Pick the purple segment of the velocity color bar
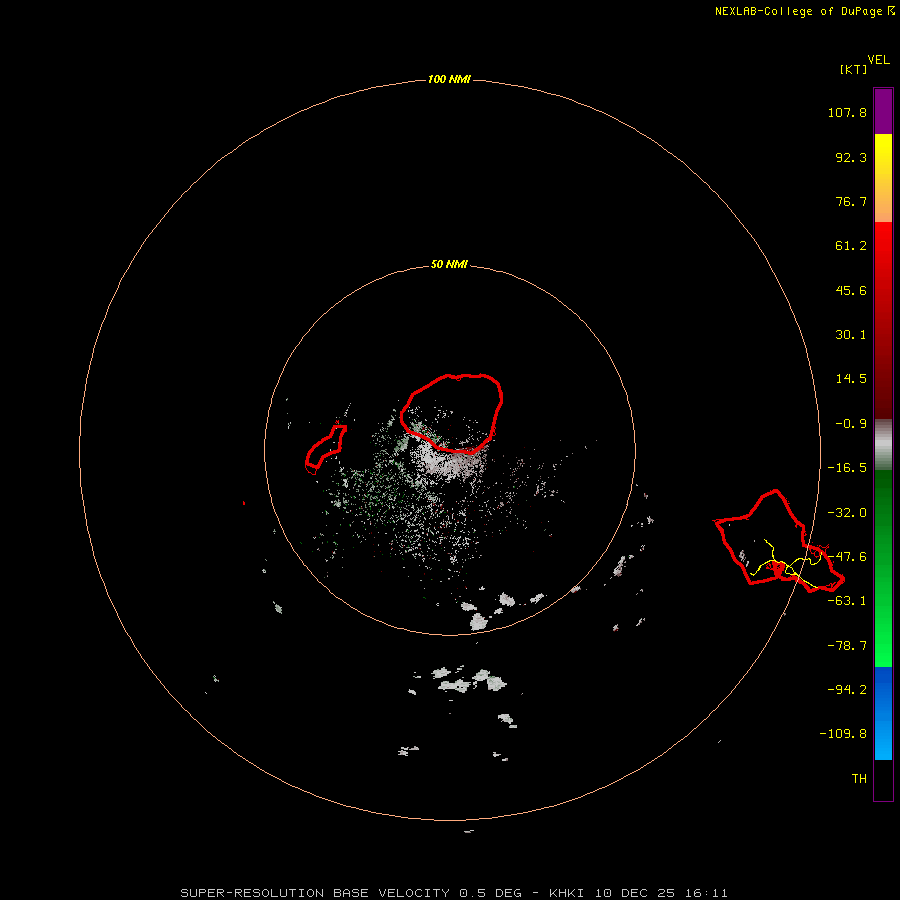Screen dimensions: 900x900 883,111
